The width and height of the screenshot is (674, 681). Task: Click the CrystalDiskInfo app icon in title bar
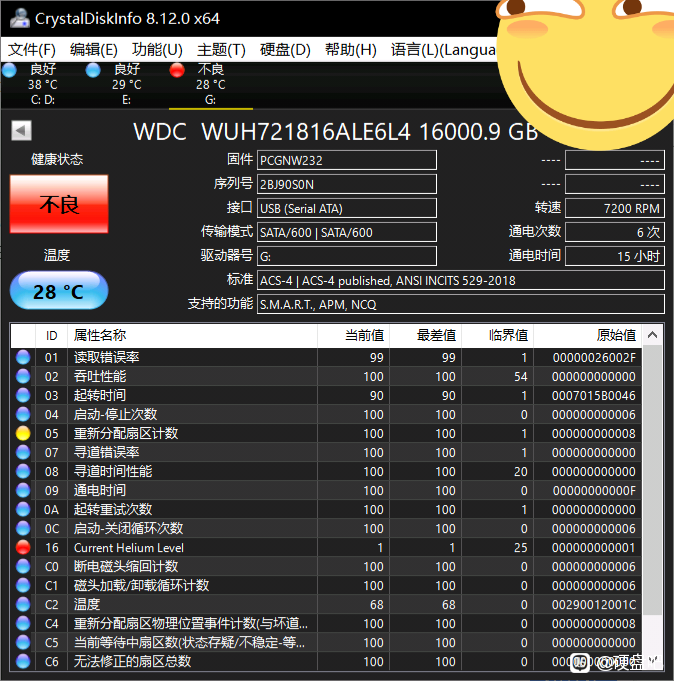[20, 18]
